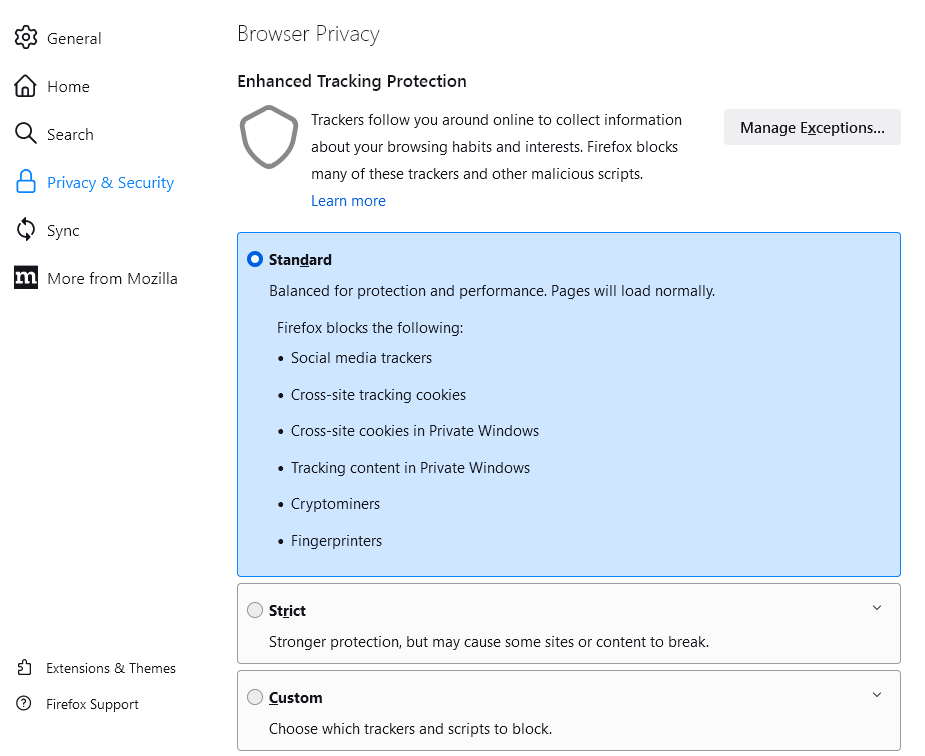Go to the Sync settings tab
This screenshot has width=925, height=756.
[x=63, y=231]
